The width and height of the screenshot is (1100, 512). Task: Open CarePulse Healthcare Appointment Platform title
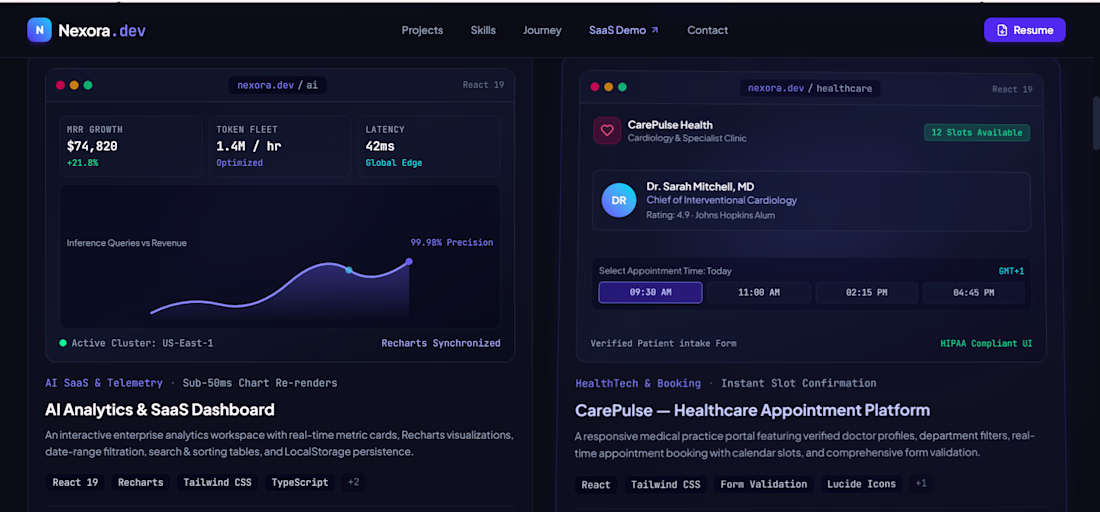pos(753,410)
